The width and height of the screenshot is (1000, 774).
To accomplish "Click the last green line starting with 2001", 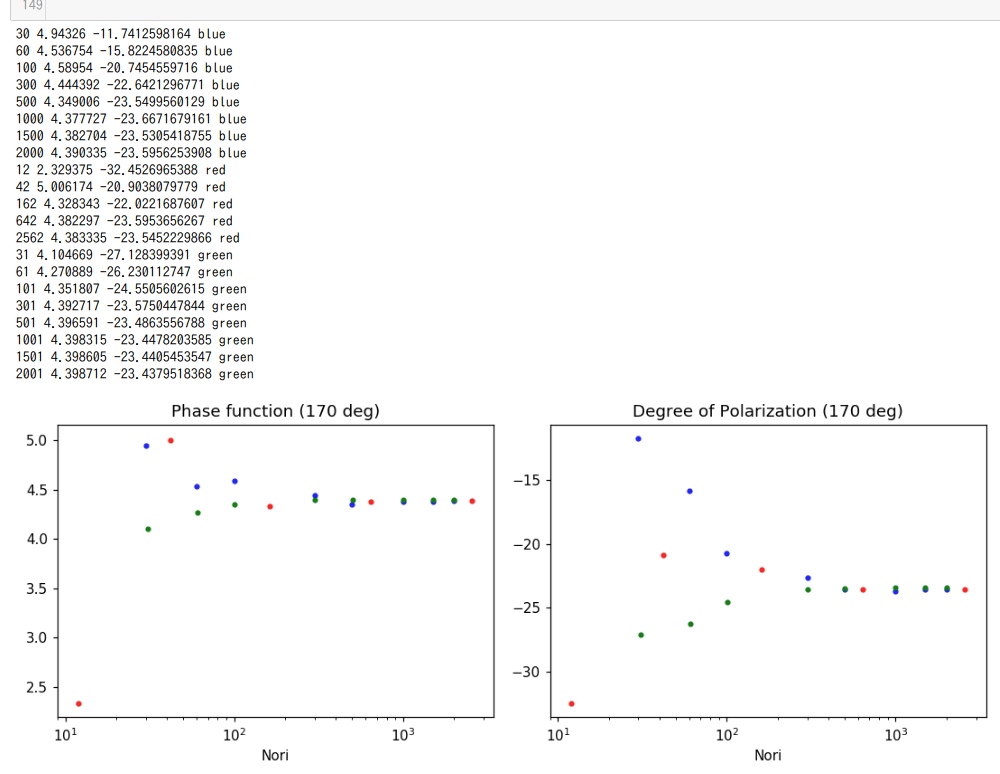I will pos(133,374).
